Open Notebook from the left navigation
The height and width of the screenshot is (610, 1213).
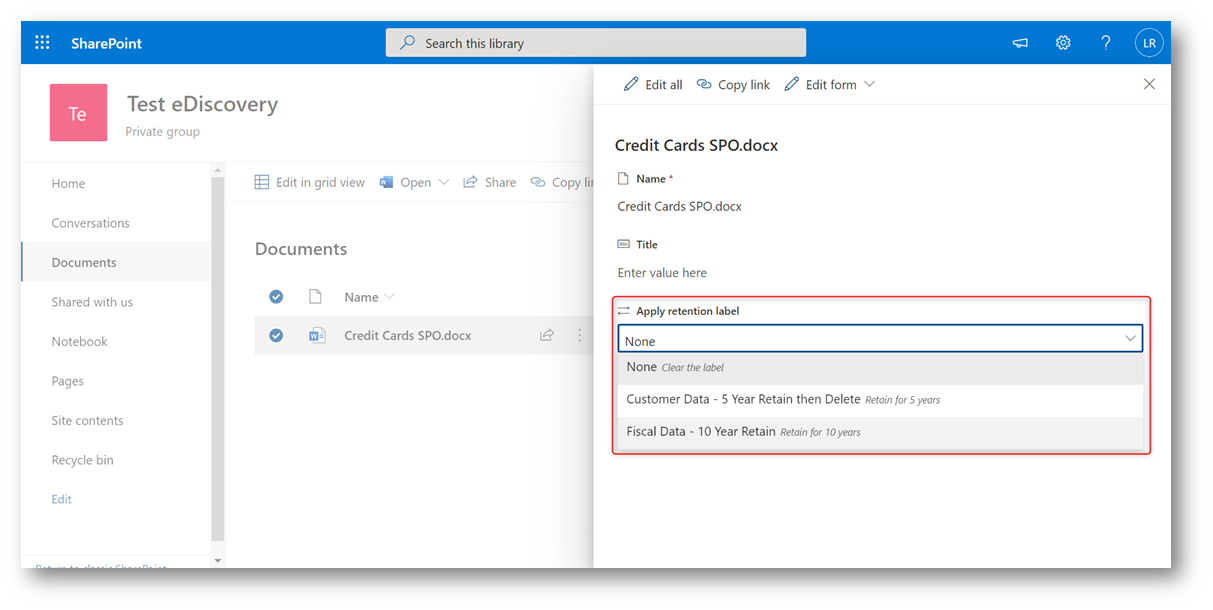point(79,342)
